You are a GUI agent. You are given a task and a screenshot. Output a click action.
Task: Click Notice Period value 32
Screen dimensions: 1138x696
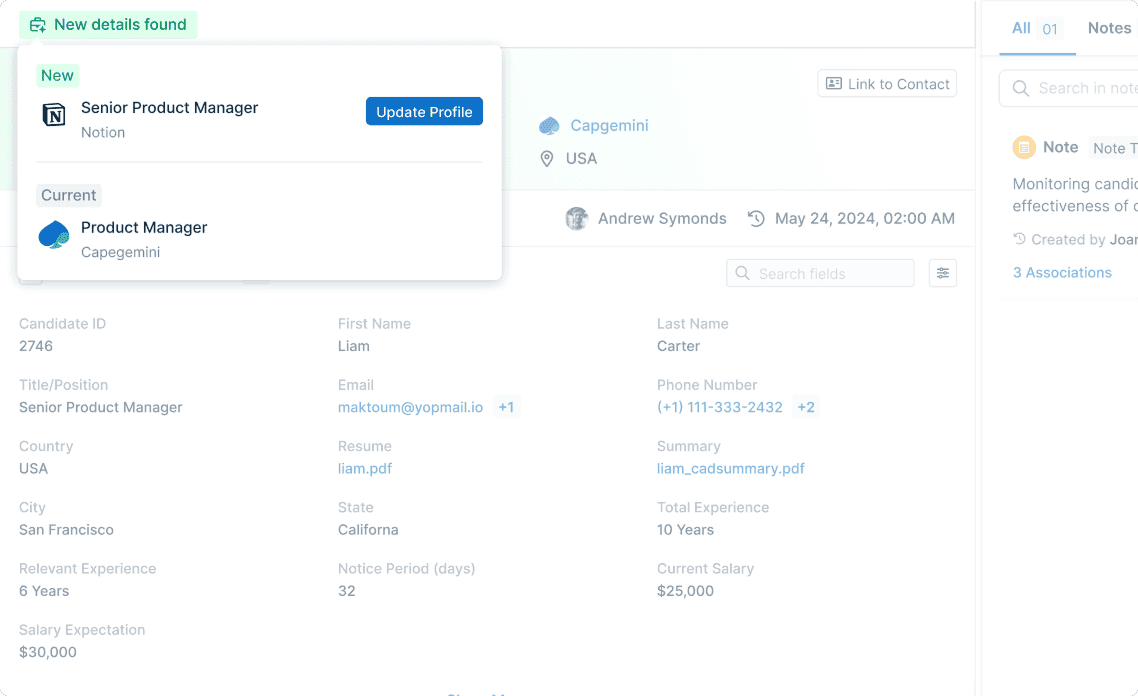346,591
